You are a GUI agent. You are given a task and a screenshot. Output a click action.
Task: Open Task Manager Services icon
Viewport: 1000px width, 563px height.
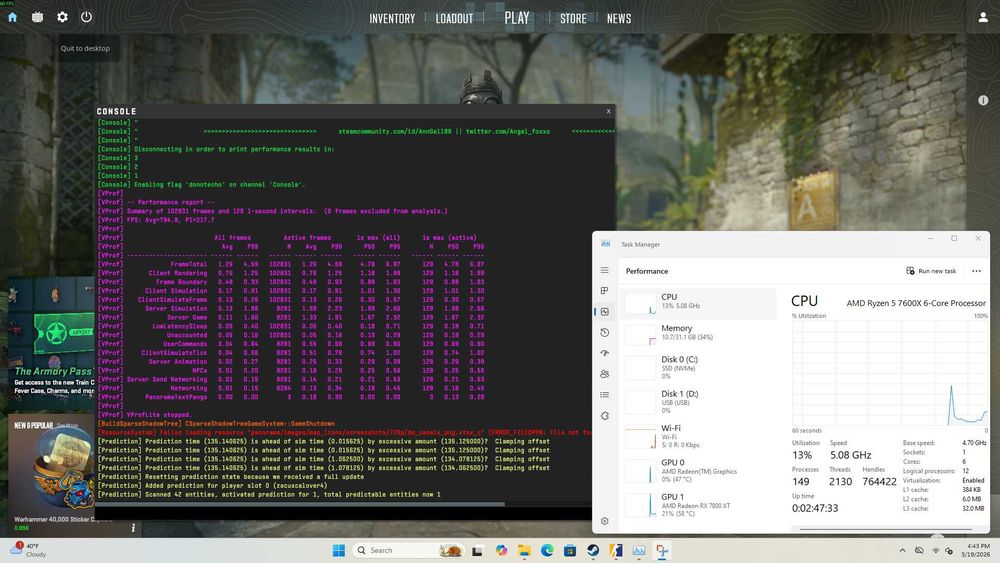click(x=605, y=416)
